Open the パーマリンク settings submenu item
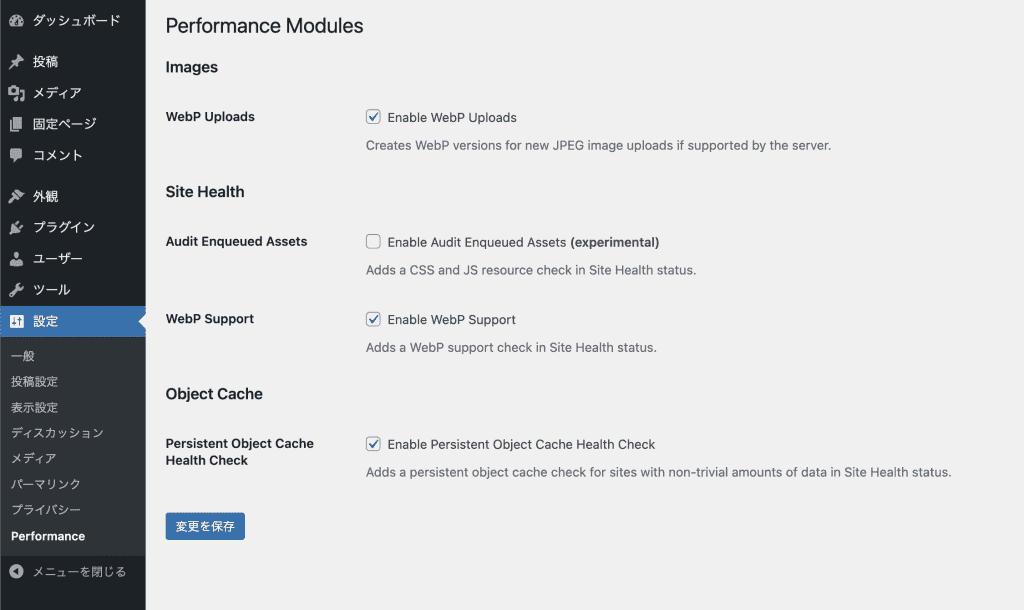The image size is (1024, 610). point(46,484)
